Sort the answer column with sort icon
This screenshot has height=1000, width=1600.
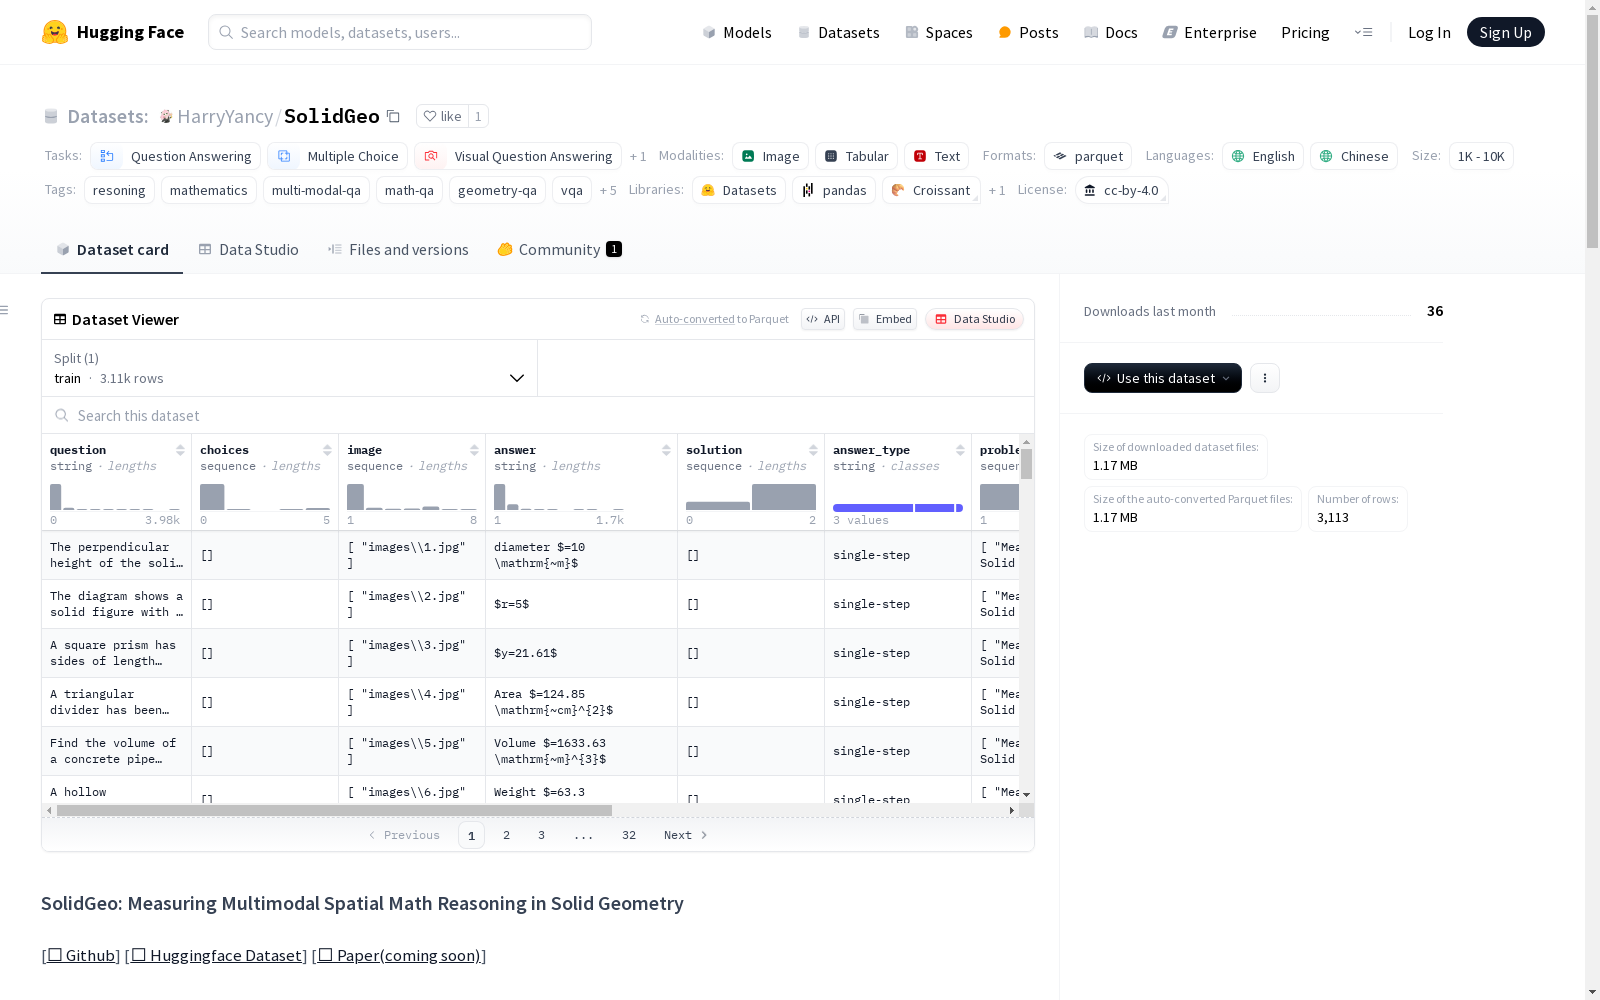(x=666, y=450)
